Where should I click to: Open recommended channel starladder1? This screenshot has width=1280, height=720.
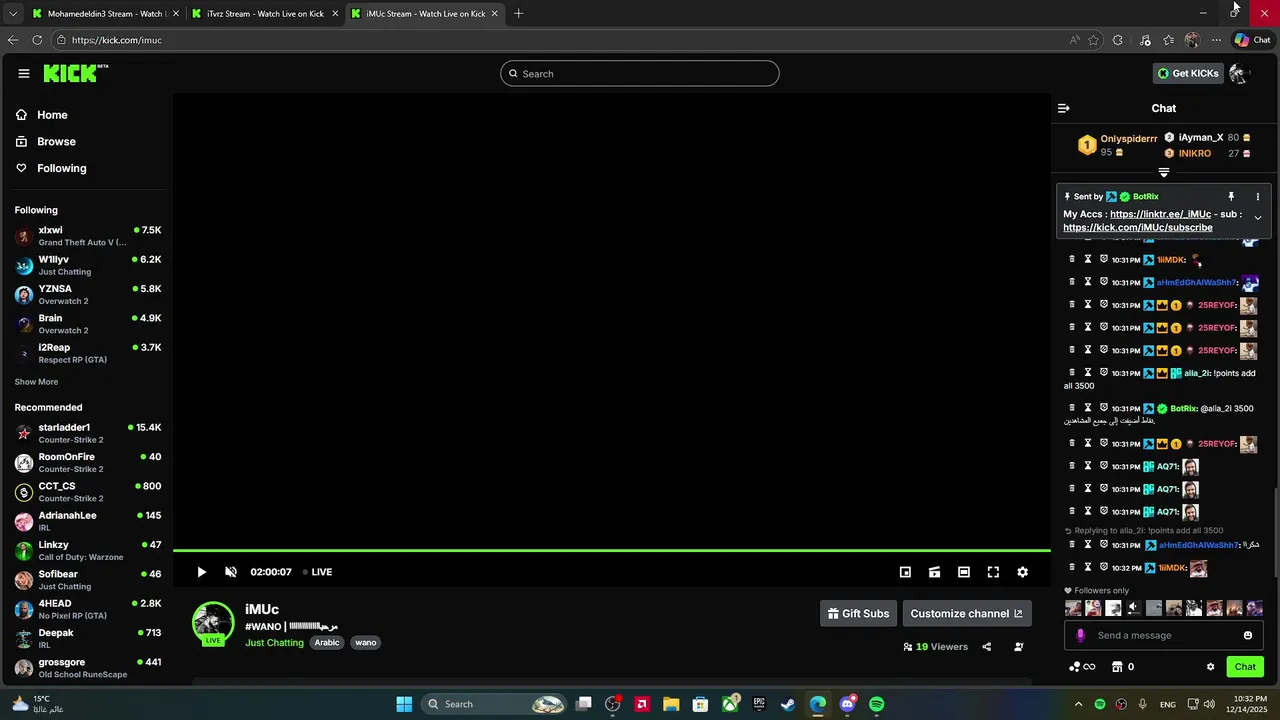pos(87,433)
